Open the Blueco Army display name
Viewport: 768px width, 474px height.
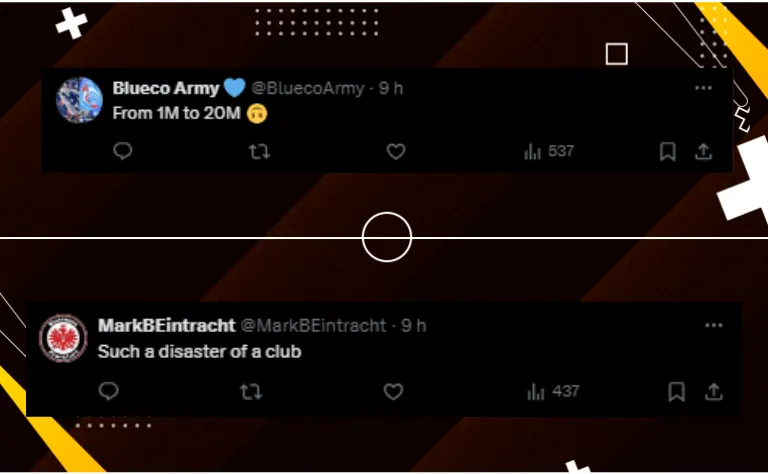pyautogui.click(x=166, y=88)
